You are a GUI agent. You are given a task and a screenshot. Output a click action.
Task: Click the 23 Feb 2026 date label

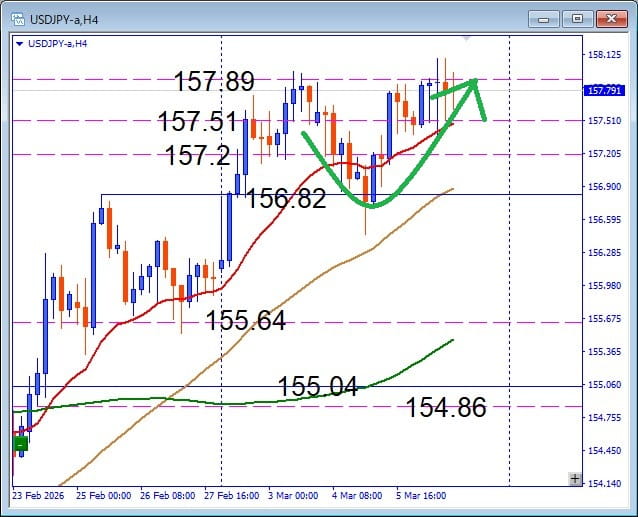tap(38, 495)
